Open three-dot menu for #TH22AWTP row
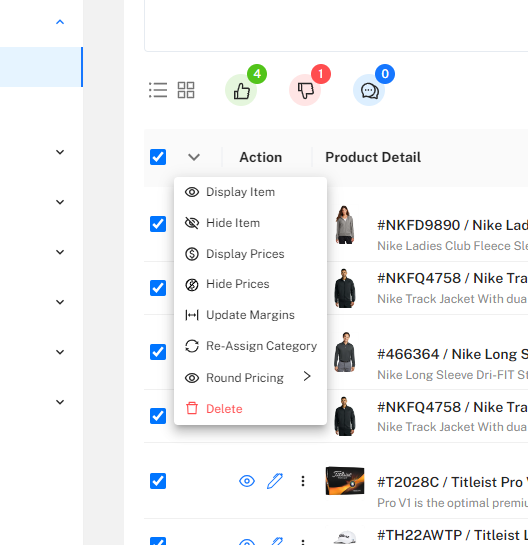Screen dimensions: 528x545 (303, 542)
